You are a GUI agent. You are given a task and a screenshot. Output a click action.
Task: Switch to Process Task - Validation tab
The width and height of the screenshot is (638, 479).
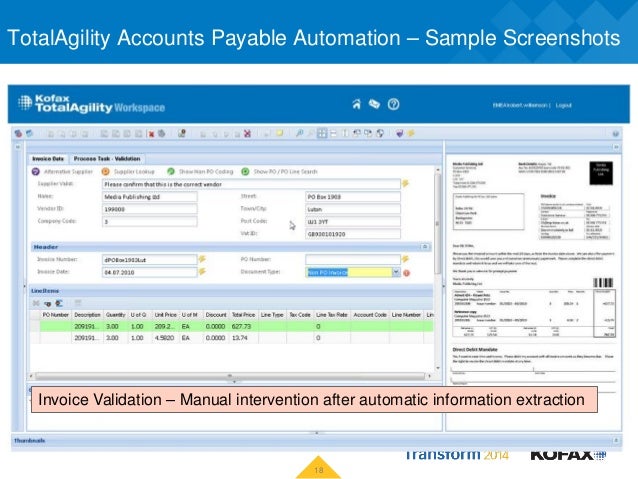(x=107, y=159)
